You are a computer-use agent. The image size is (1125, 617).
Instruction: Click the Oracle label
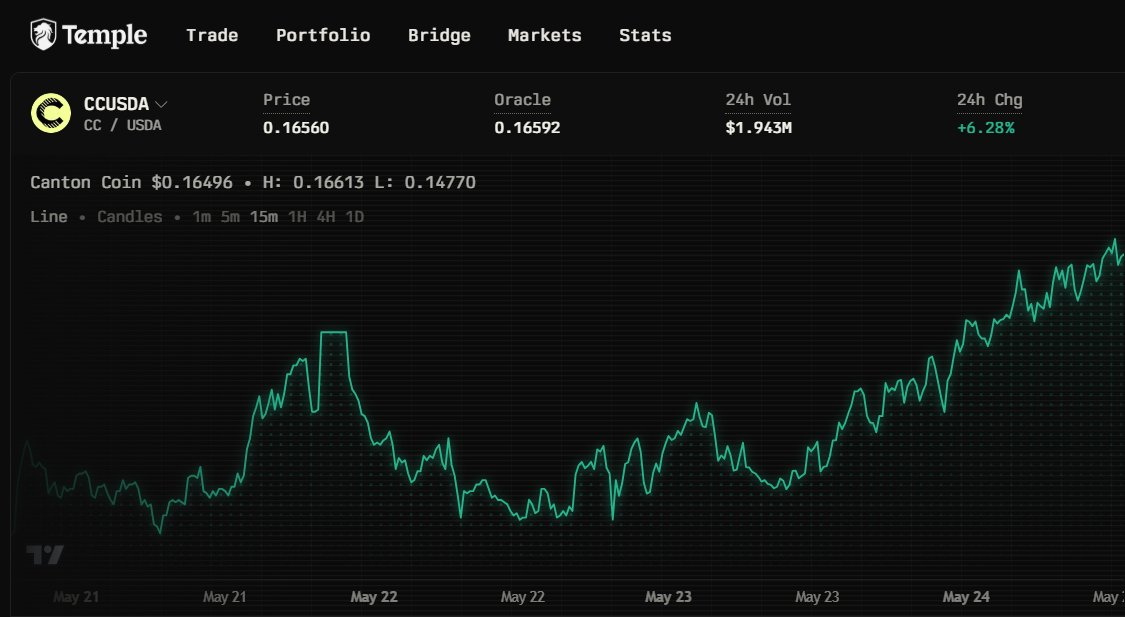pyautogui.click(x=522, y=100)
